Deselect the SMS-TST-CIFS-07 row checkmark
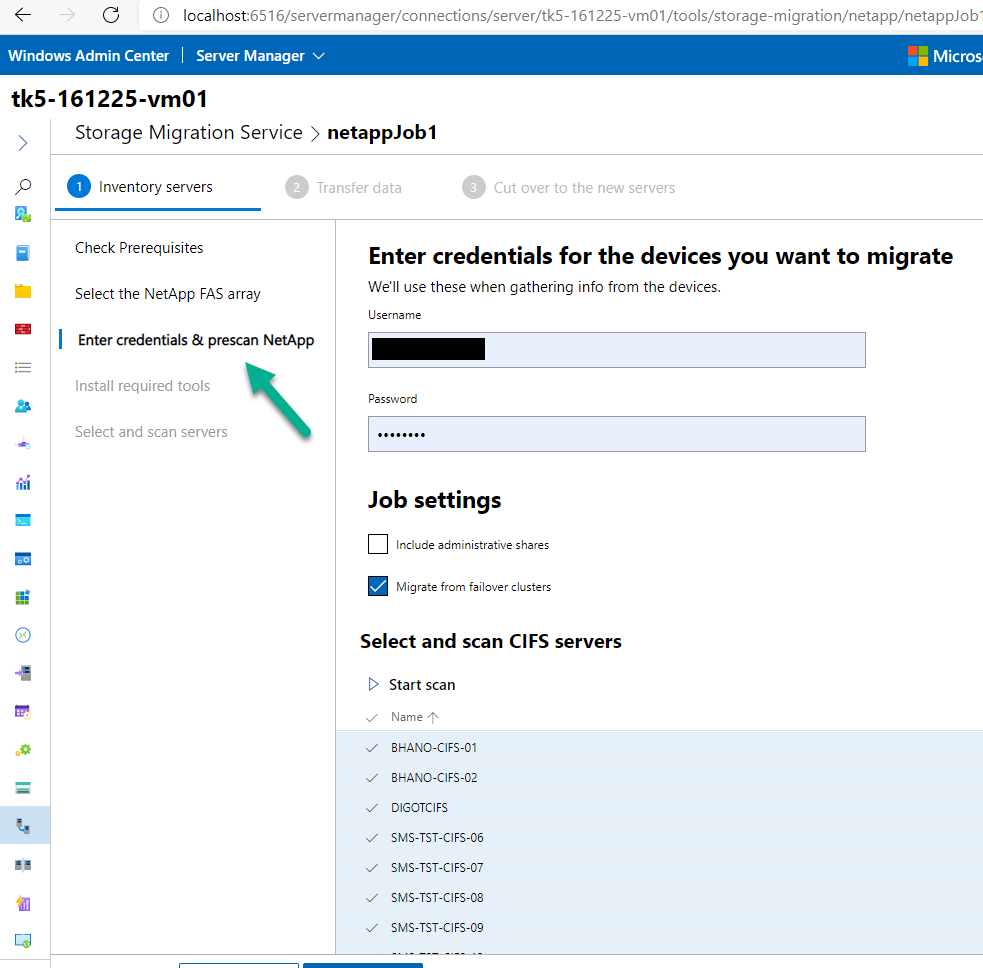The width and height of the screenshot is (983, 968). tap(372, 868)
